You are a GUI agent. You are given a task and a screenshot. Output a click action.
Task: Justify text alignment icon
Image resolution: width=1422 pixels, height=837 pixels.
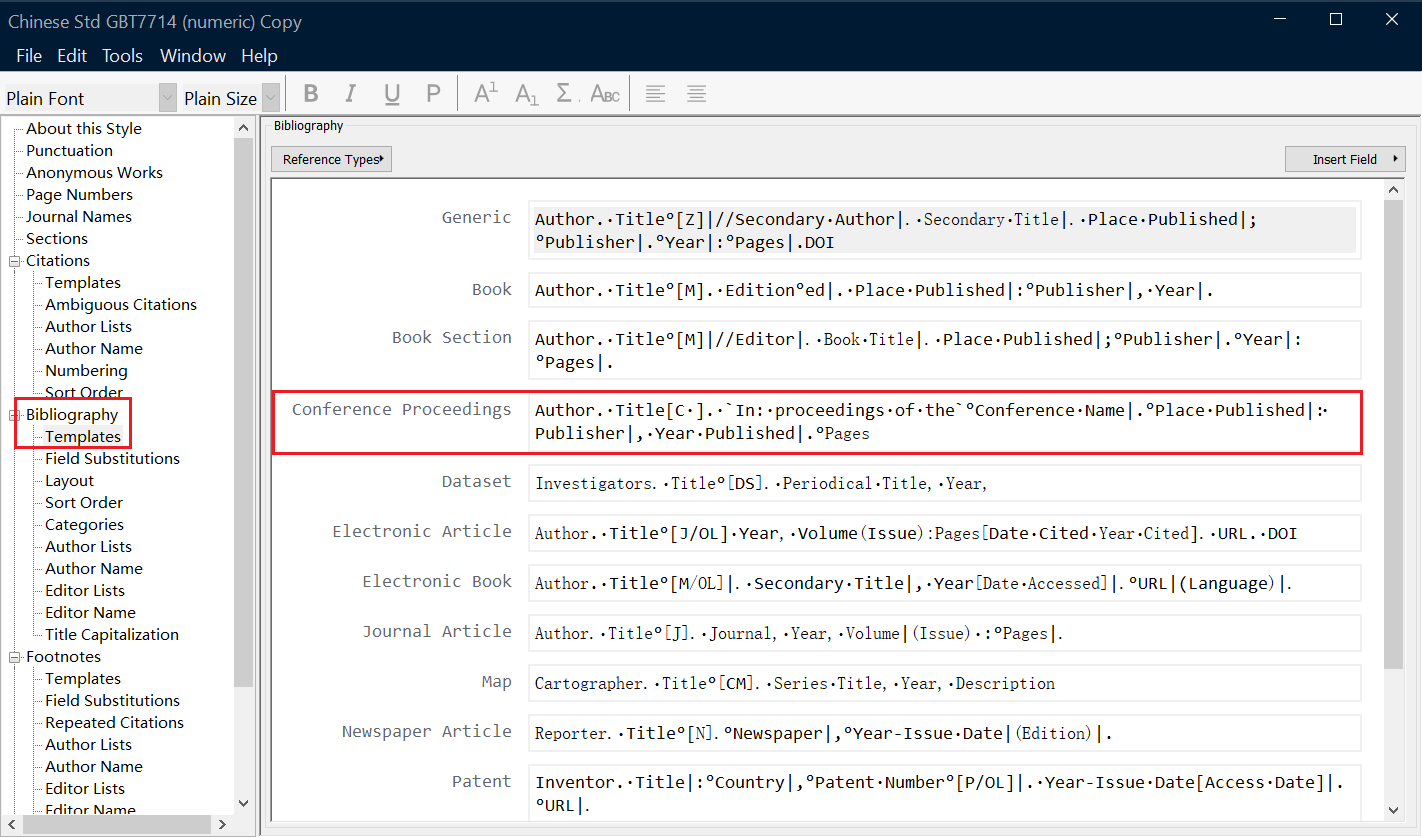[697, 94]
